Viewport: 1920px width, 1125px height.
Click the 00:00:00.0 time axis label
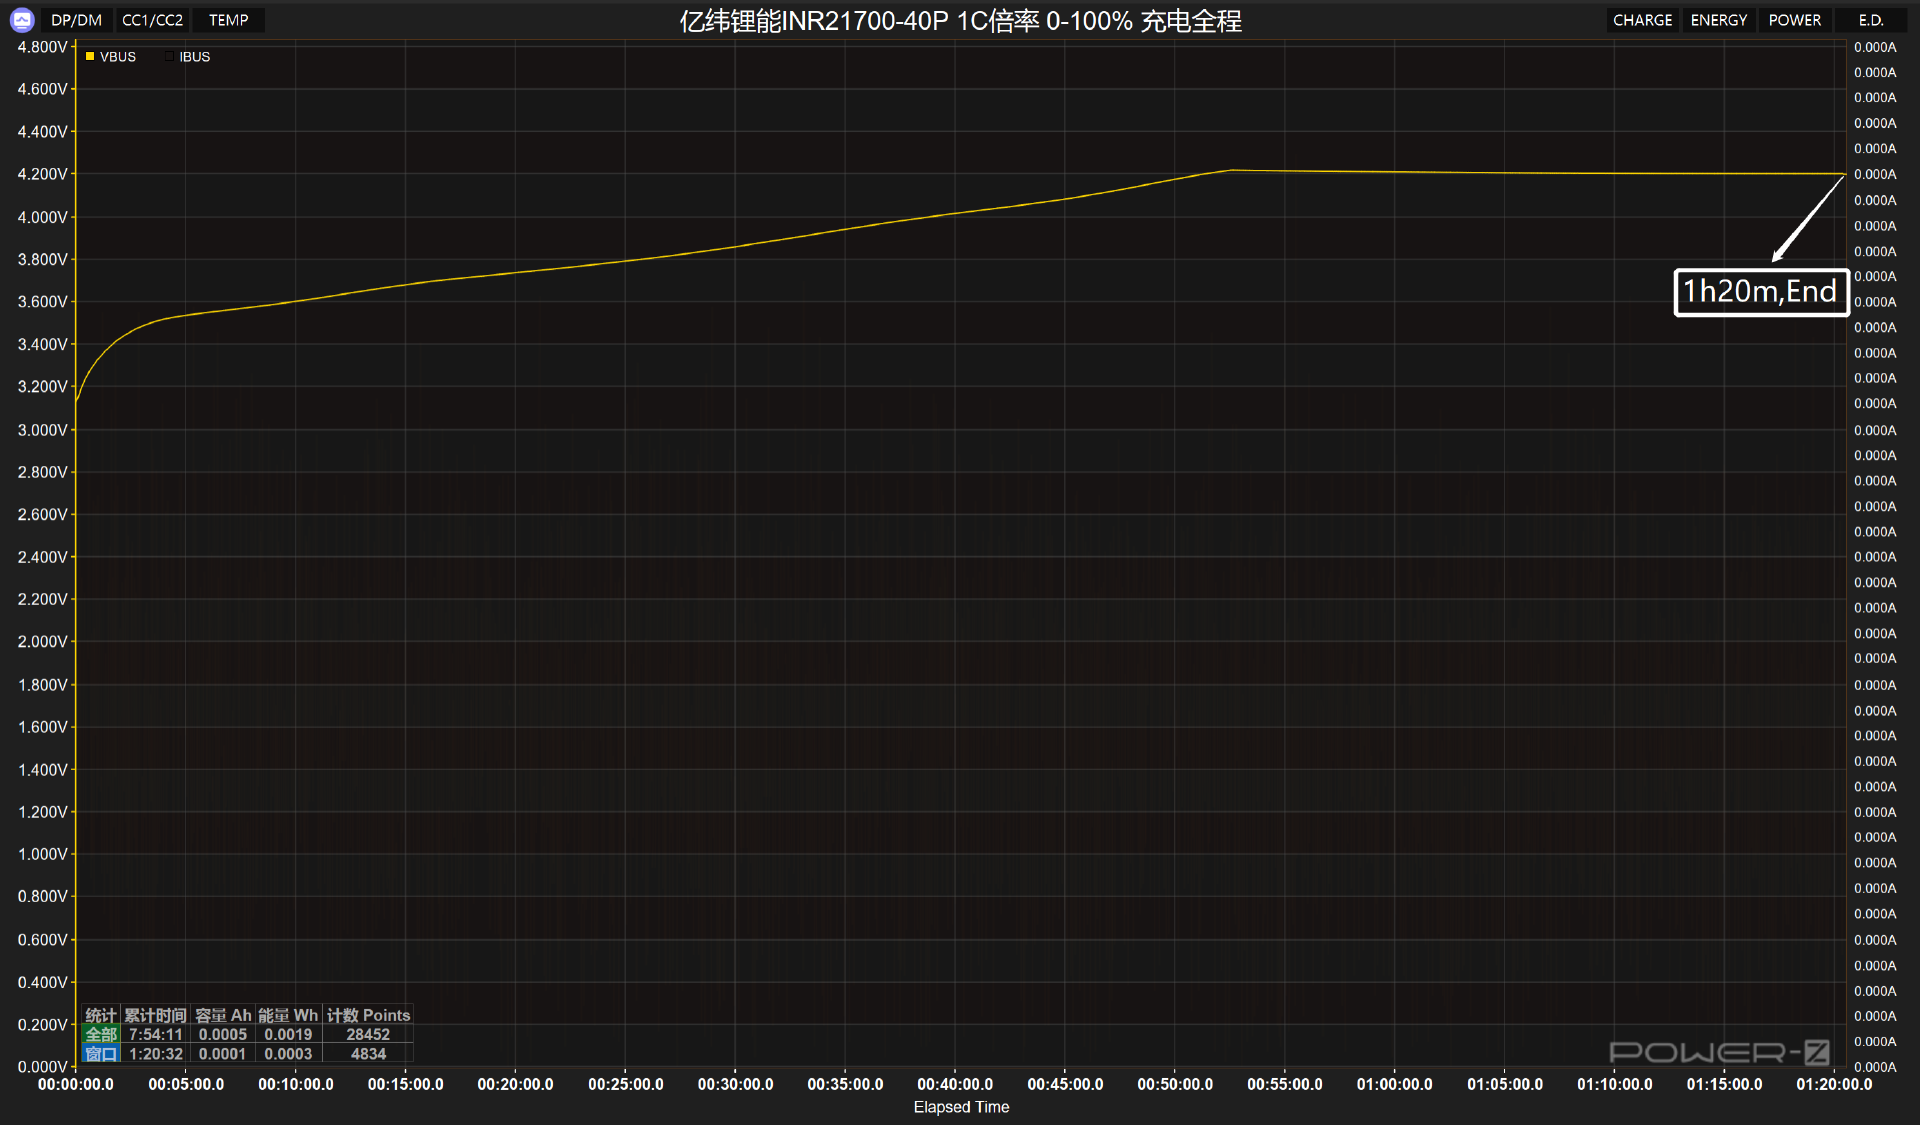(x=76, y=1084)
